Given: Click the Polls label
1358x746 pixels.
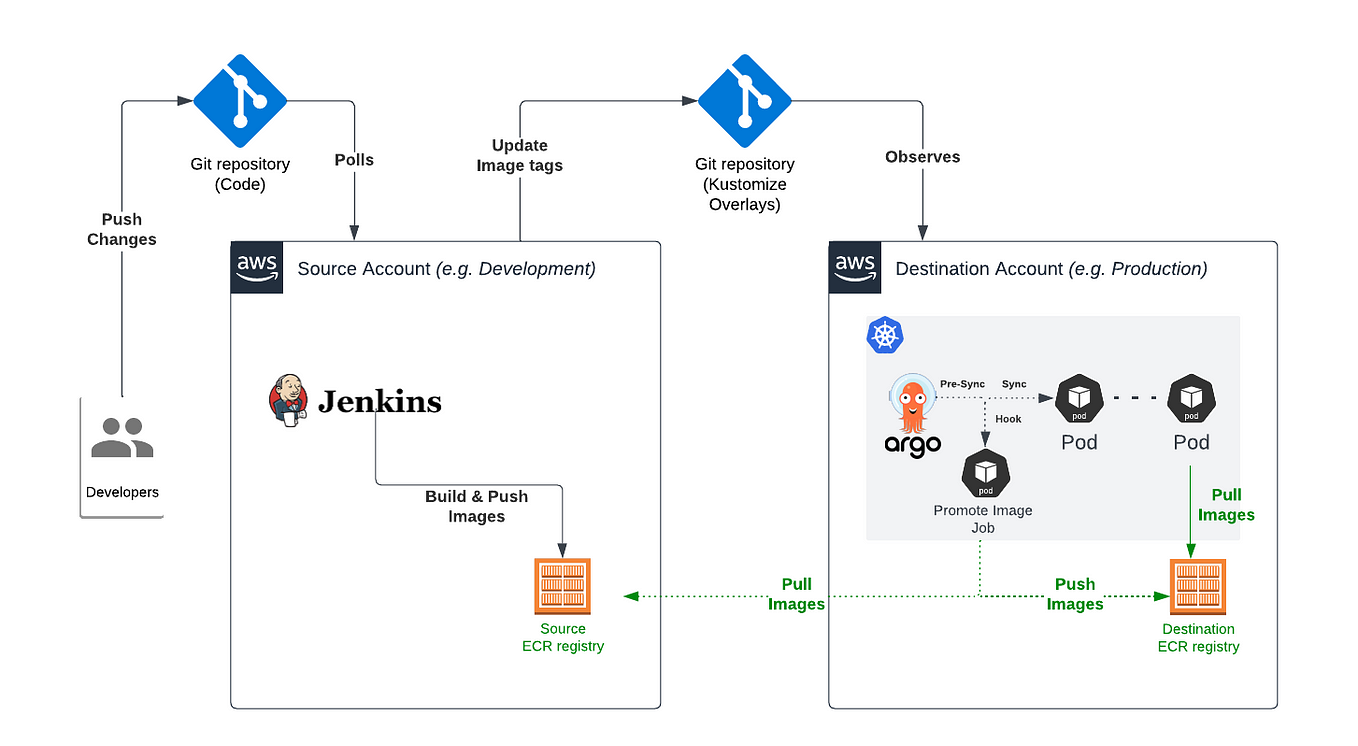Looking at the screenshot, I should click(x=354, y=159).
